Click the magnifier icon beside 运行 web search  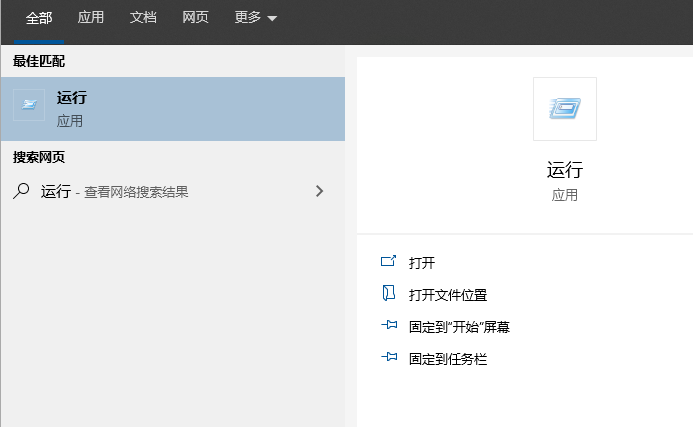coord(21,191)
